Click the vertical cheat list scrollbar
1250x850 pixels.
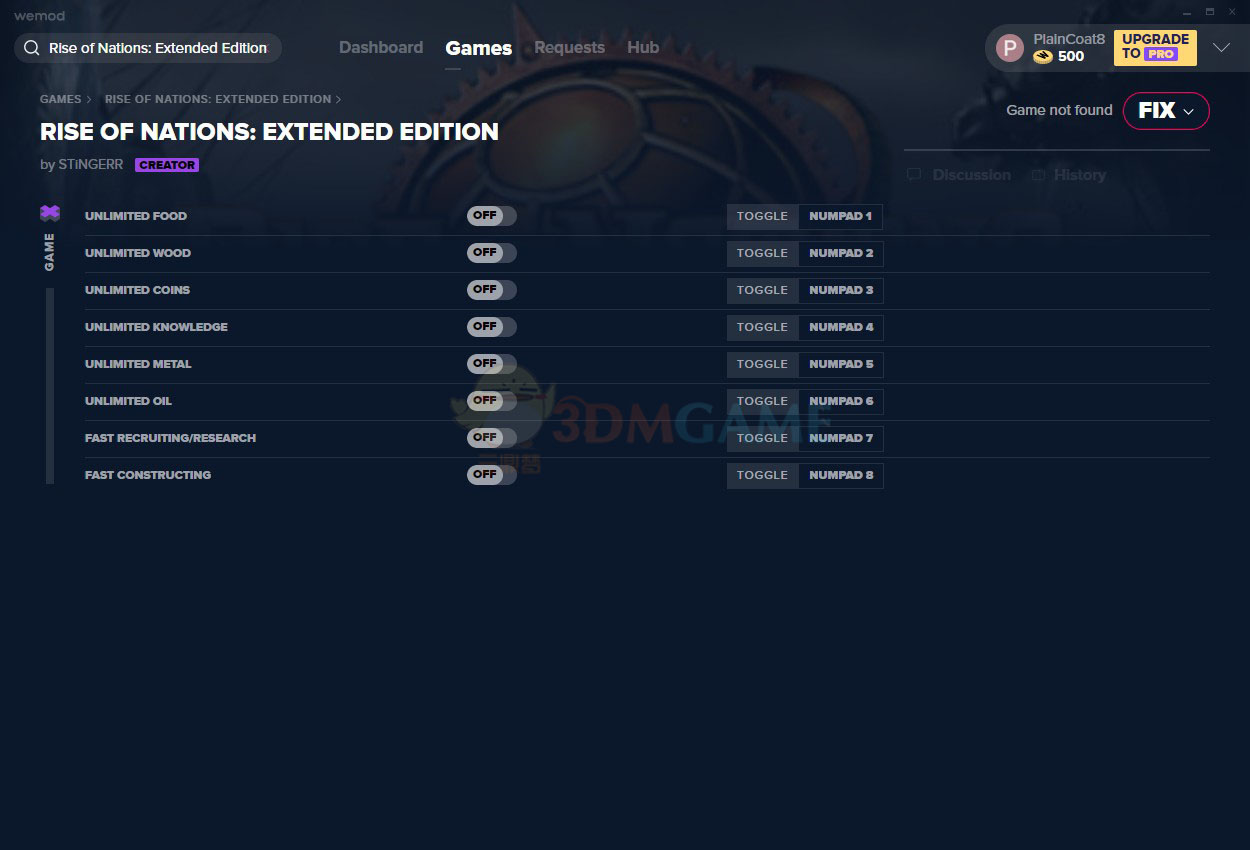pos(50,385)
